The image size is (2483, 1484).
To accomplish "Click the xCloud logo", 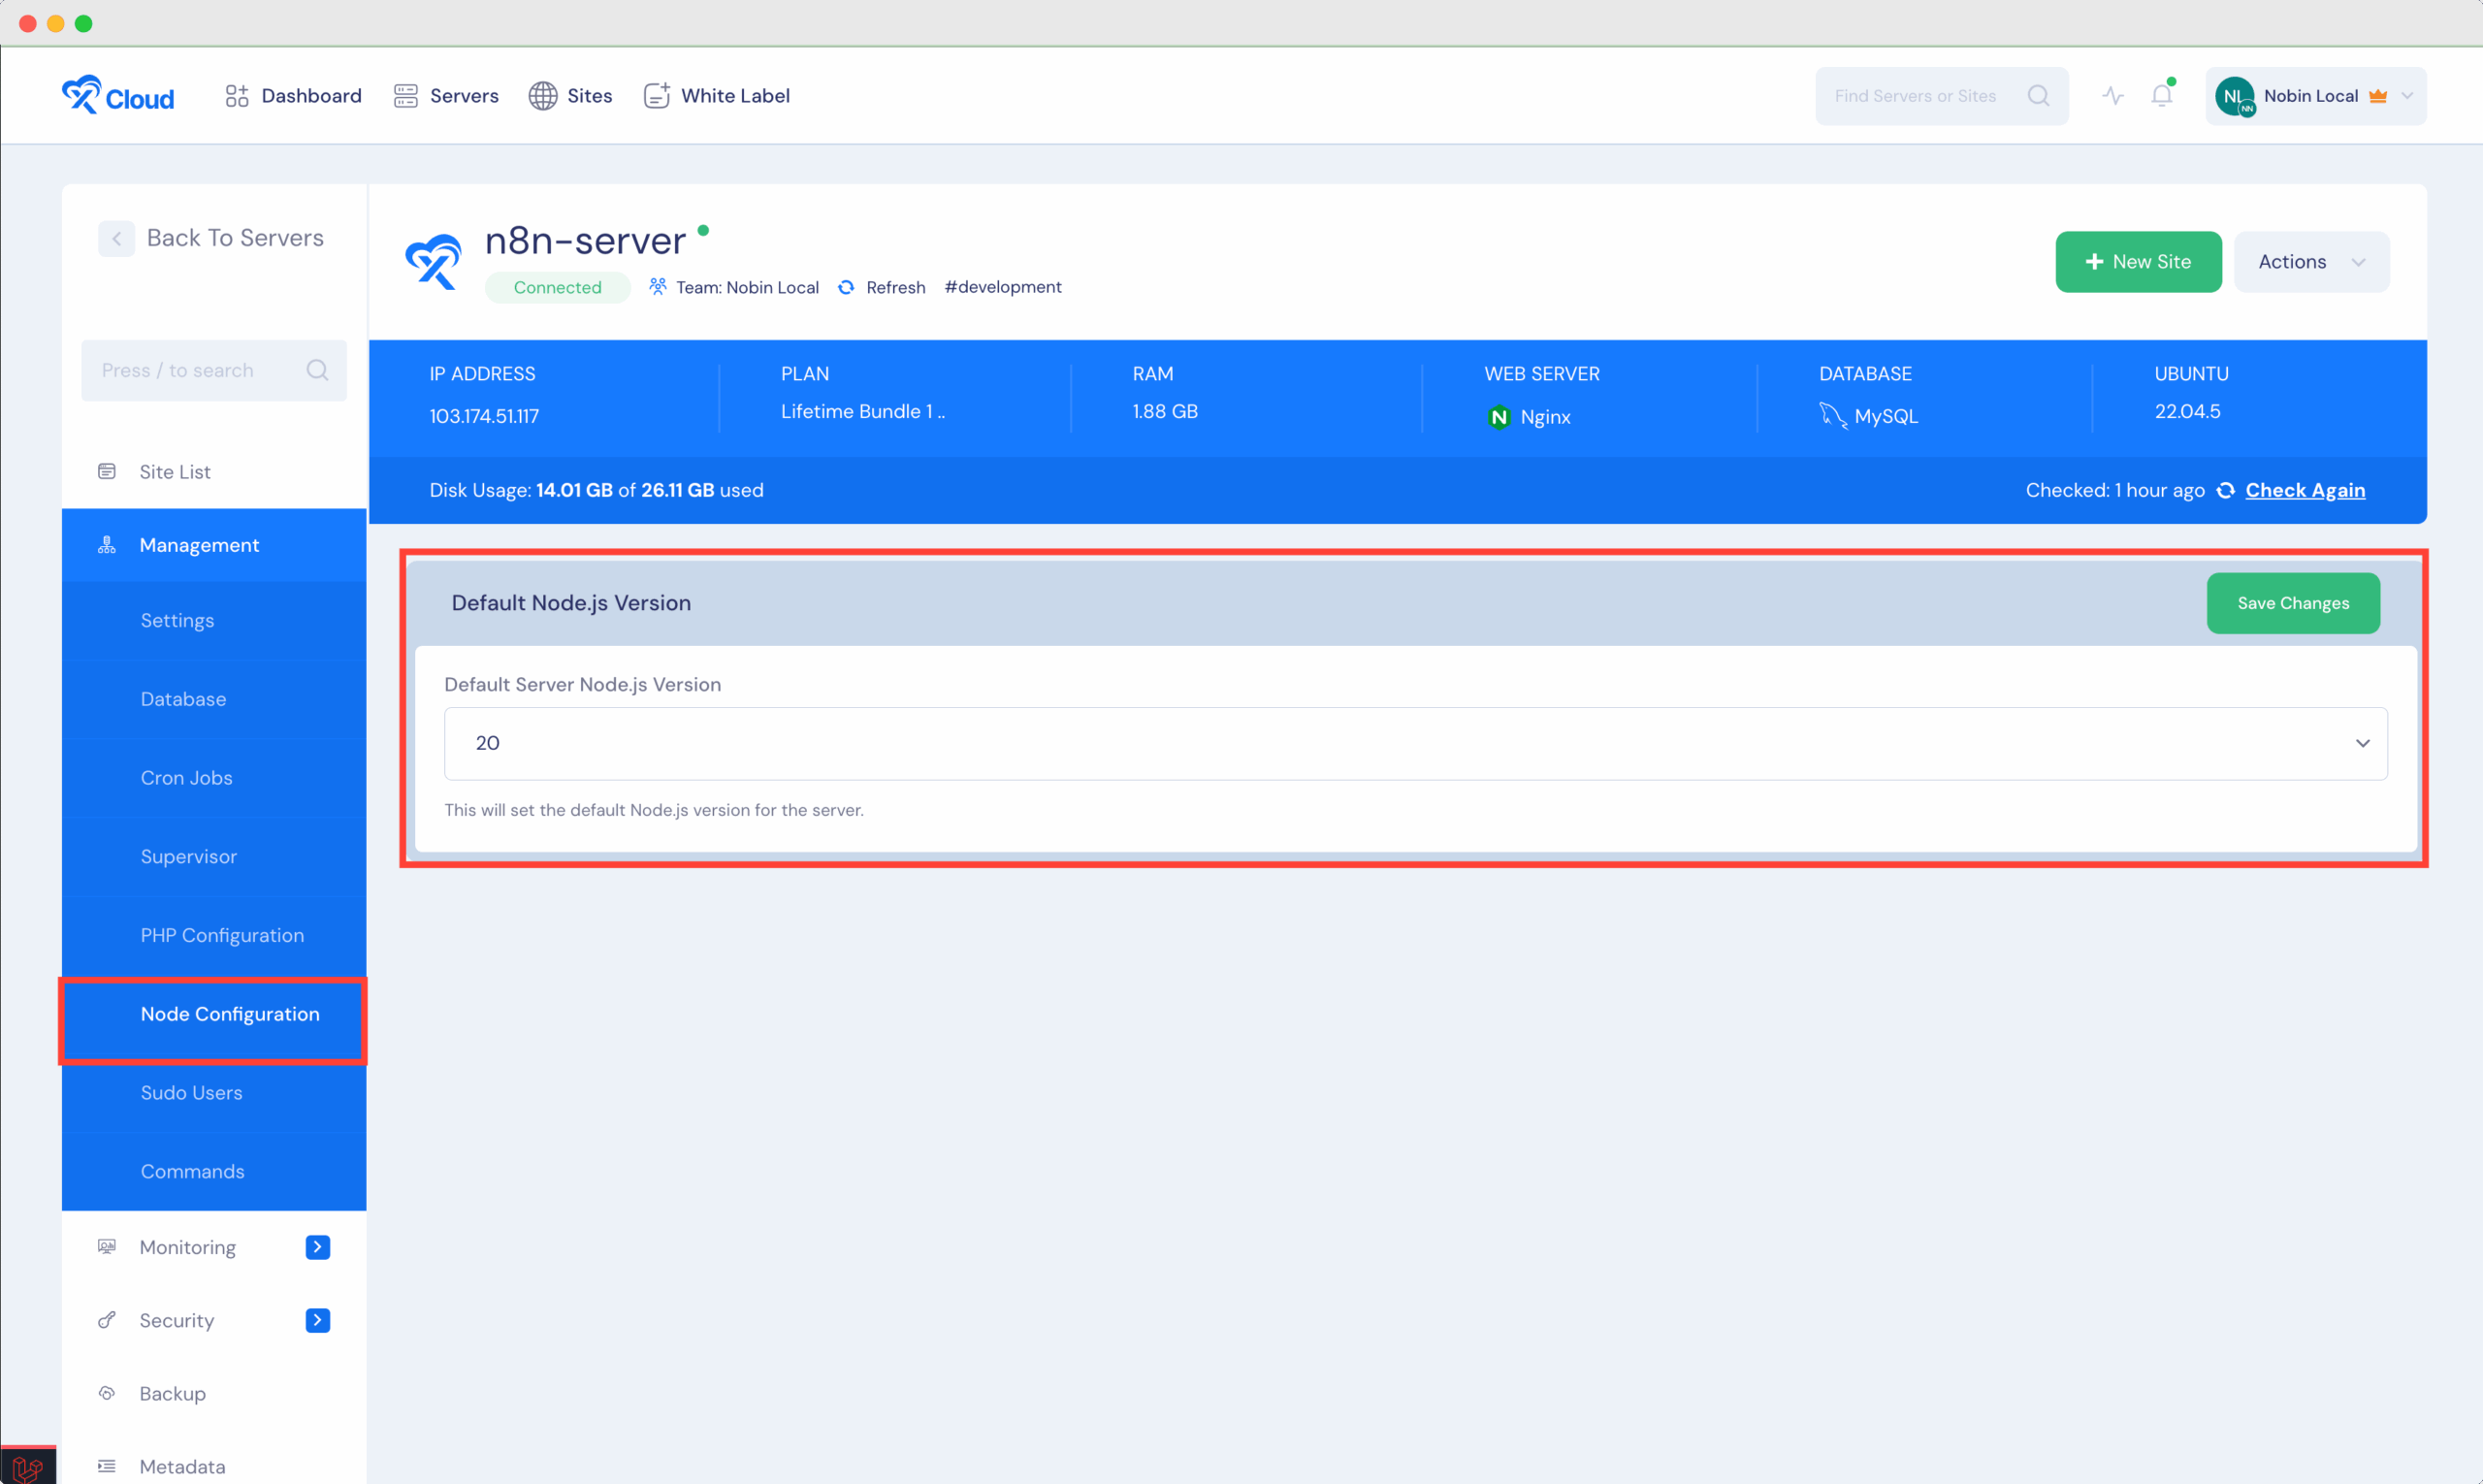I will (x=117, y=95).
